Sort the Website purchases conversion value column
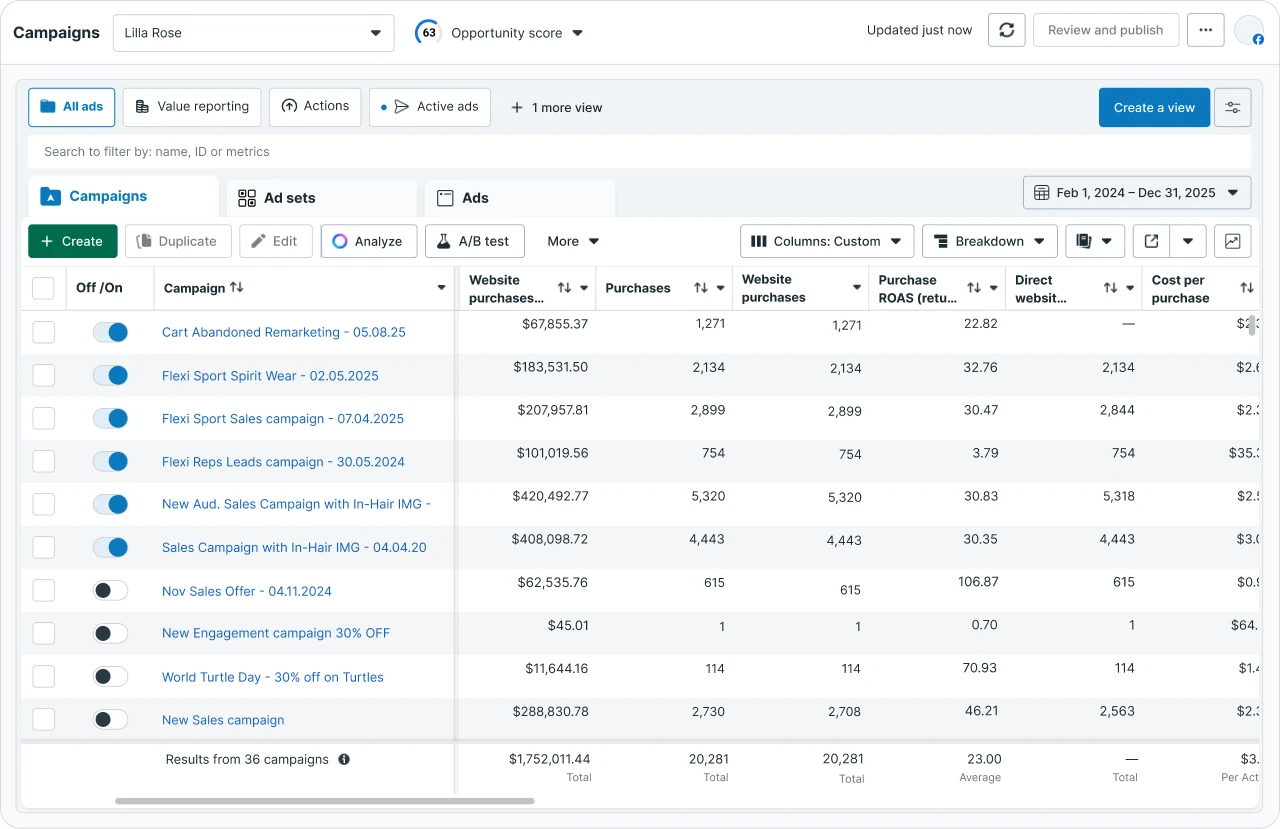The width and height of the screenshot is (1280, 829). (564, 288)
